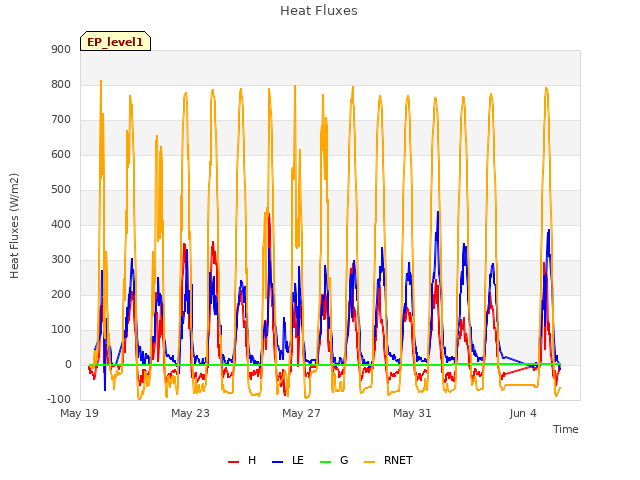Click the May 31 x-axis label

pos(412,413)
